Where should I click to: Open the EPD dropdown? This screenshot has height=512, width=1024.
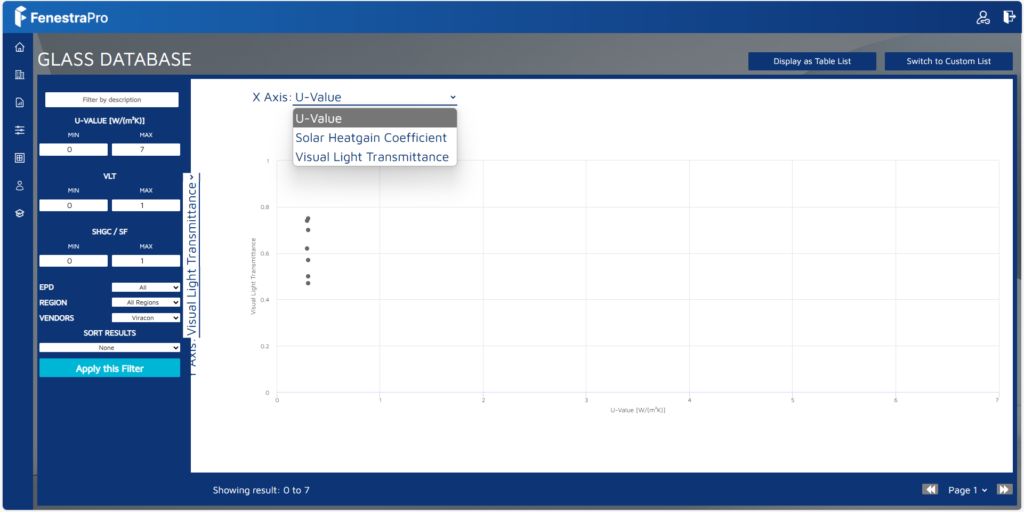coord(146,287)
